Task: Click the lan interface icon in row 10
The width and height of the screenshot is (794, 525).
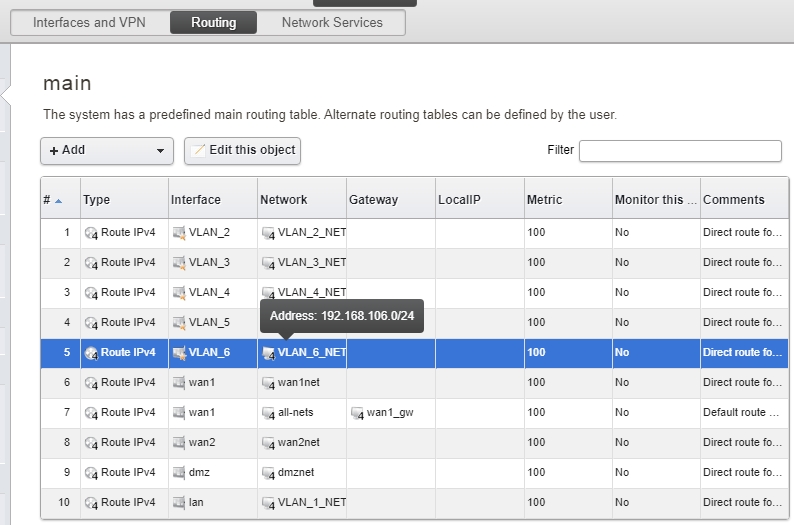Action: coord(179,503)
